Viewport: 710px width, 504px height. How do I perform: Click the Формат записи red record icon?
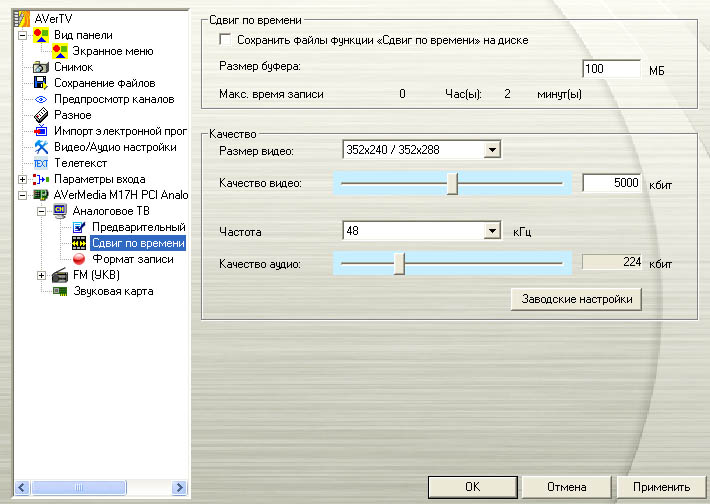point(79,259)
